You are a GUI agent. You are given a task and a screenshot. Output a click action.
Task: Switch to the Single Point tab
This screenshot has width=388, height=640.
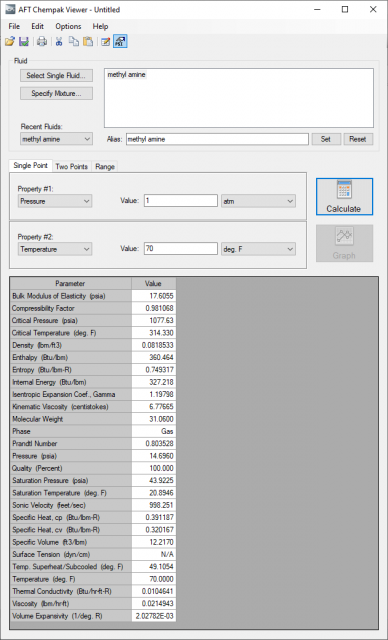click(x=31, y=165)
